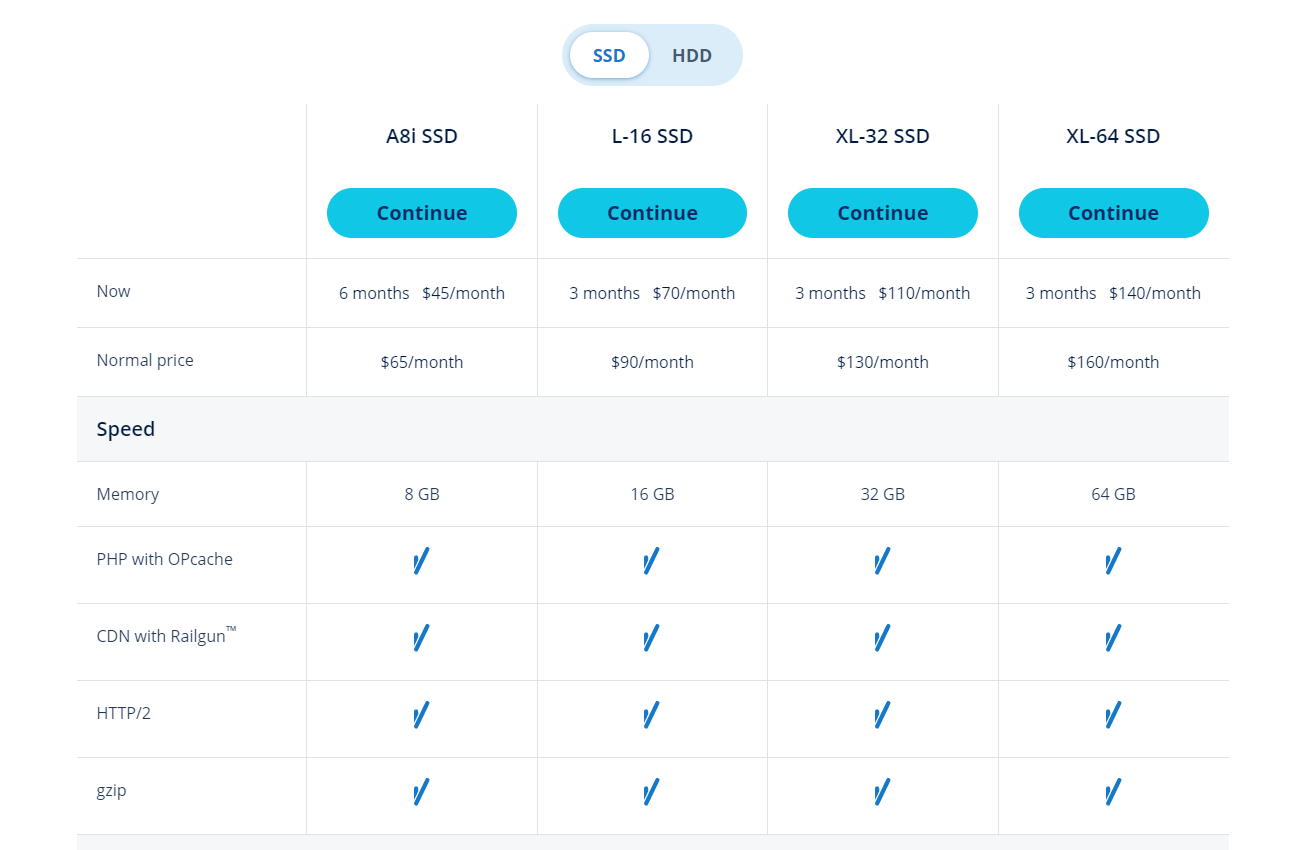Click the PHP with OPcache checkmark for XL-64 SSD
The image size is (1310, 850).
pos(1113,561)
